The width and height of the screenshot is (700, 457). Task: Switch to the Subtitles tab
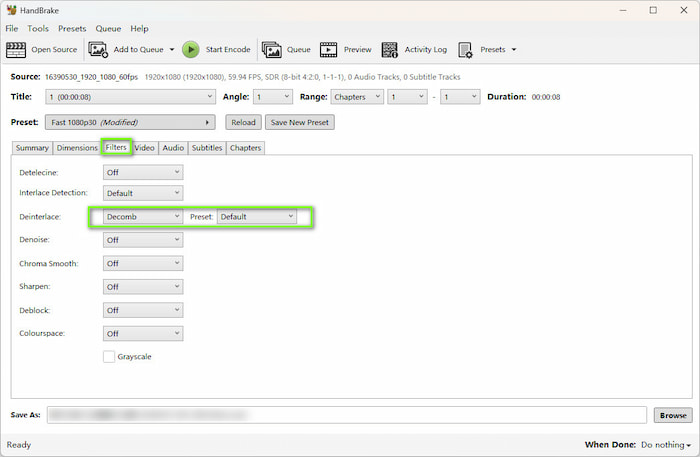pos(207,148)
